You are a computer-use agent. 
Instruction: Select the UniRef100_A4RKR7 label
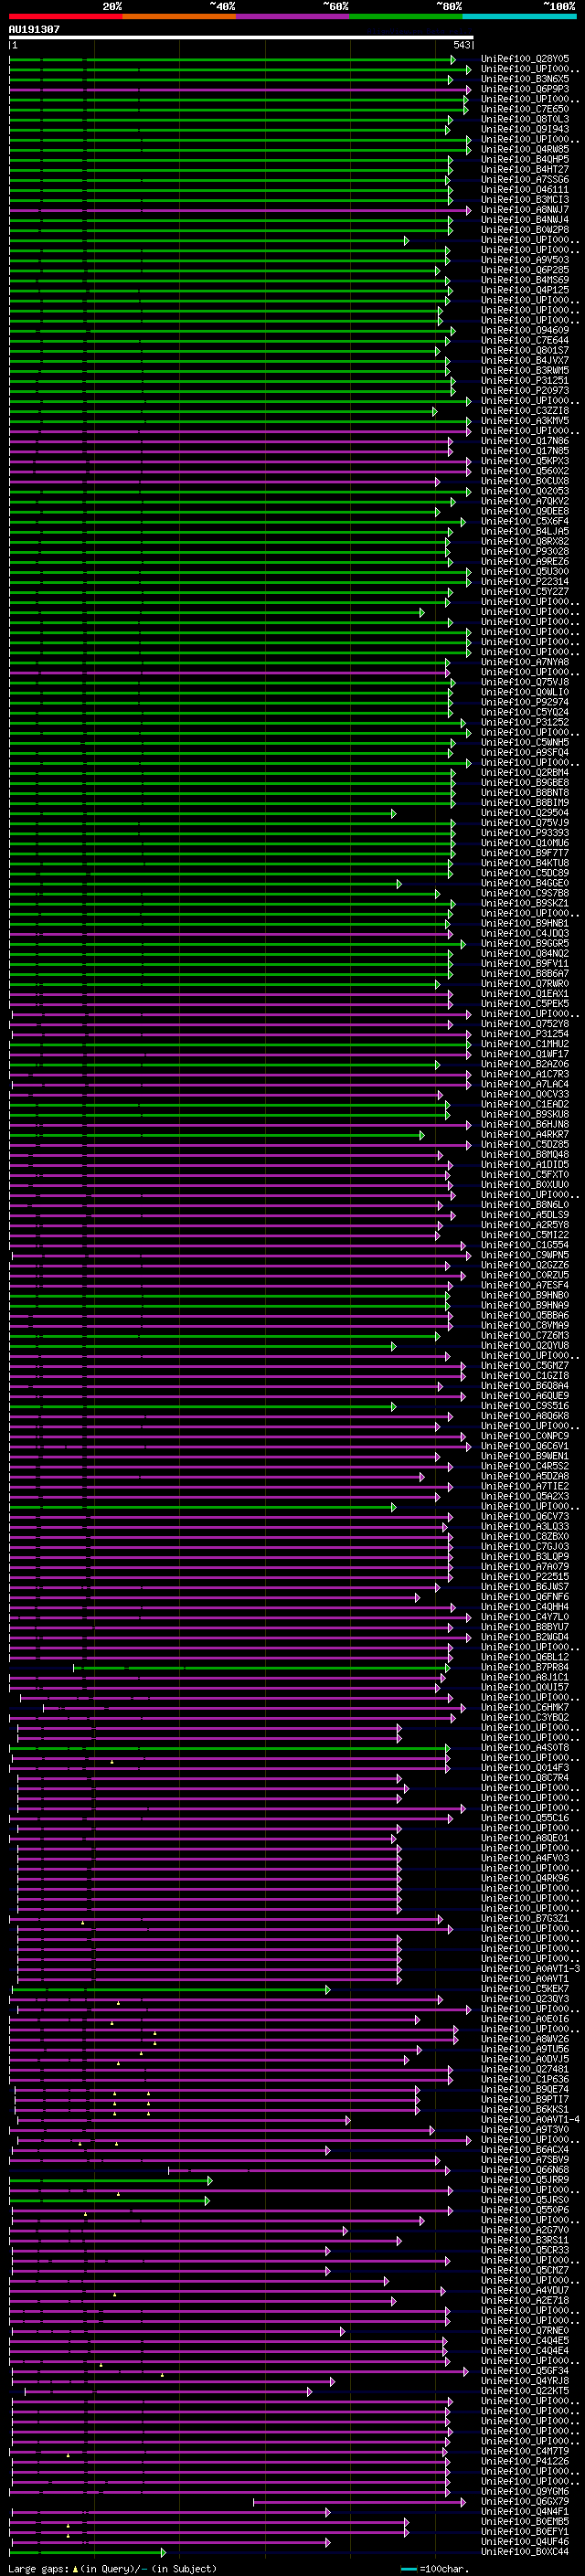(525, 1134)
